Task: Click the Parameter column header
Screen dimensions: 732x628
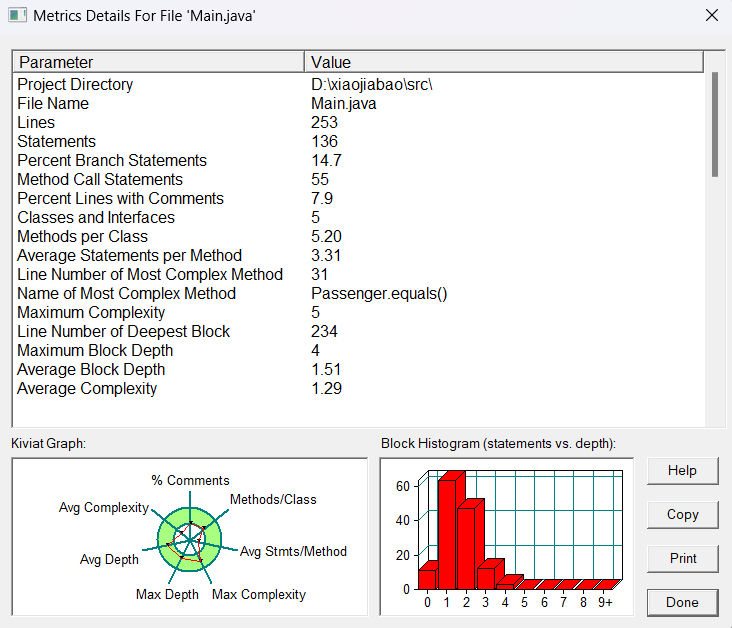Action: [159, 62]
